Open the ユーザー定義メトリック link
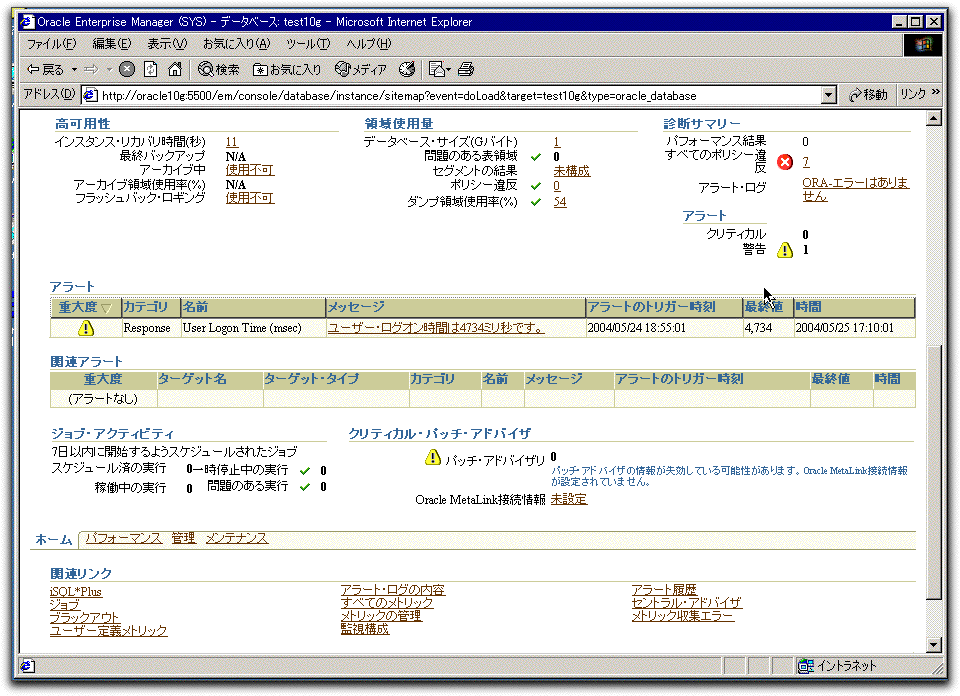Viewport: 960px width, 696px height. tap(108, 631)
